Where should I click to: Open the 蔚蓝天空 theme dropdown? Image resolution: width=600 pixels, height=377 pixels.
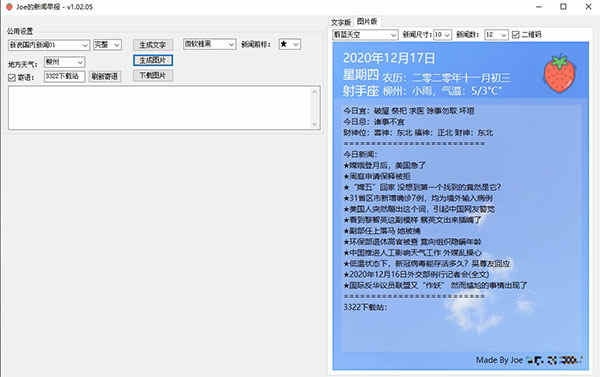[x=365, y=35]
